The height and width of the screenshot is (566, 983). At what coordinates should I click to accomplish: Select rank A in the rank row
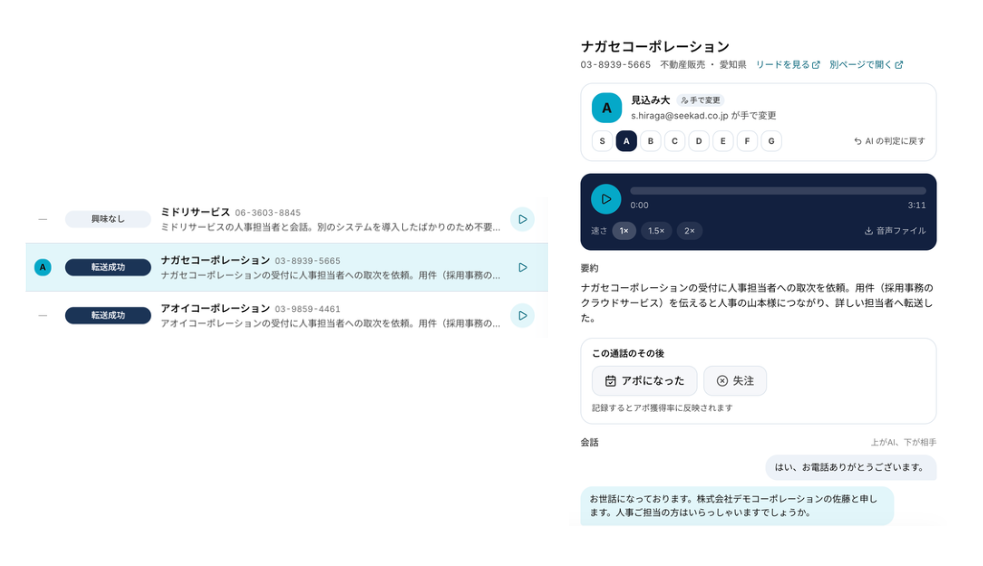pyautogui.click(x=626, y=141)
